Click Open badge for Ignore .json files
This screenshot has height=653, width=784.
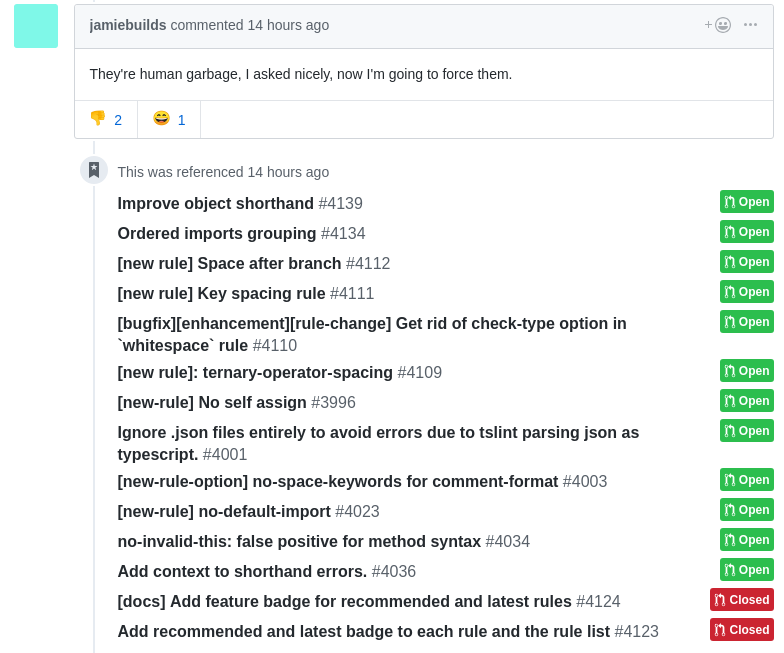coord(746,430)
